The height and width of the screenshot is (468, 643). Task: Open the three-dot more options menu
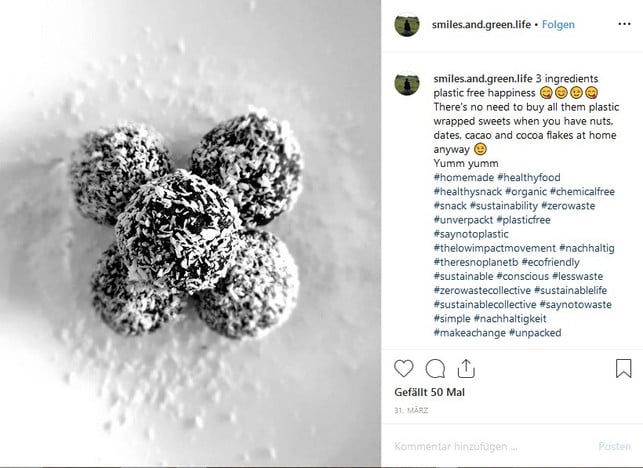coord(624,24)
